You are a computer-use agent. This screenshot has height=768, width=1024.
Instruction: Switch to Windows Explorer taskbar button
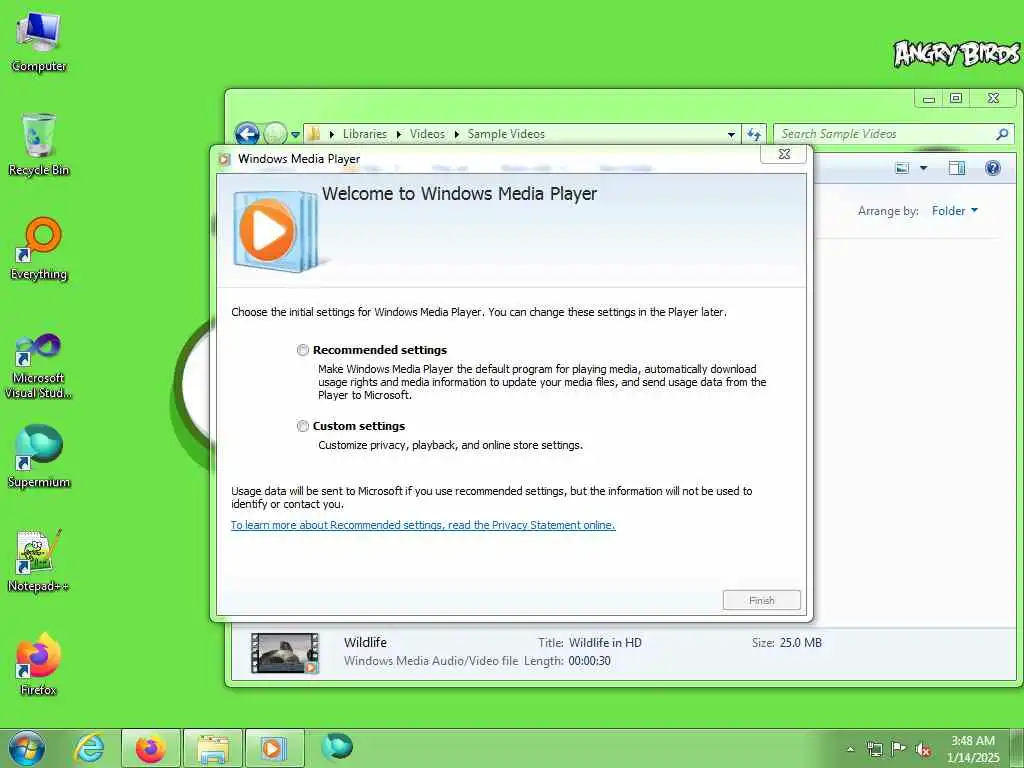pos(213,748)
